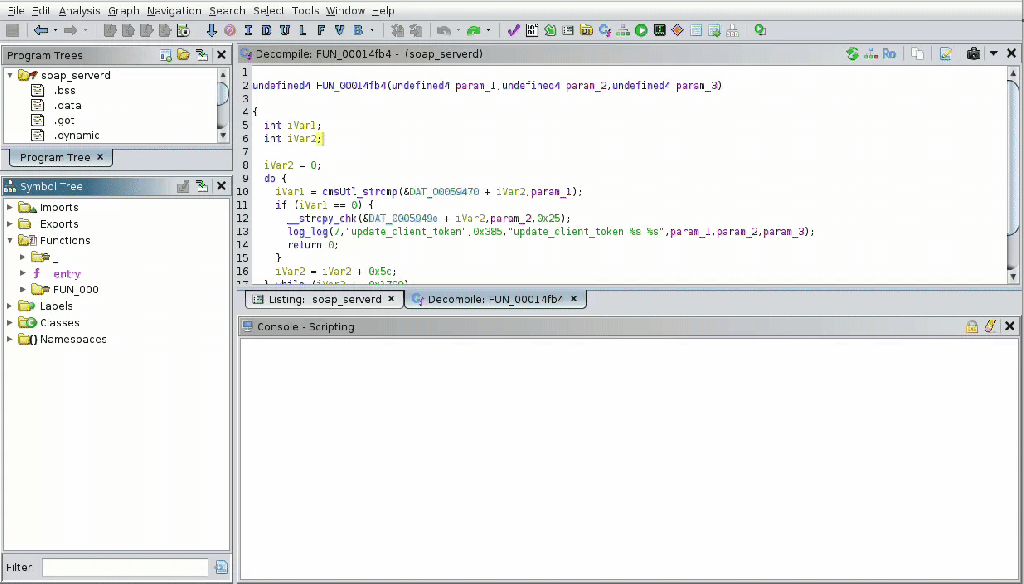Image resolution: width=1024 pixels, height=584 pixels.
Task: Open folder icon in Program Trees header
Action: (x=184, y=56)
